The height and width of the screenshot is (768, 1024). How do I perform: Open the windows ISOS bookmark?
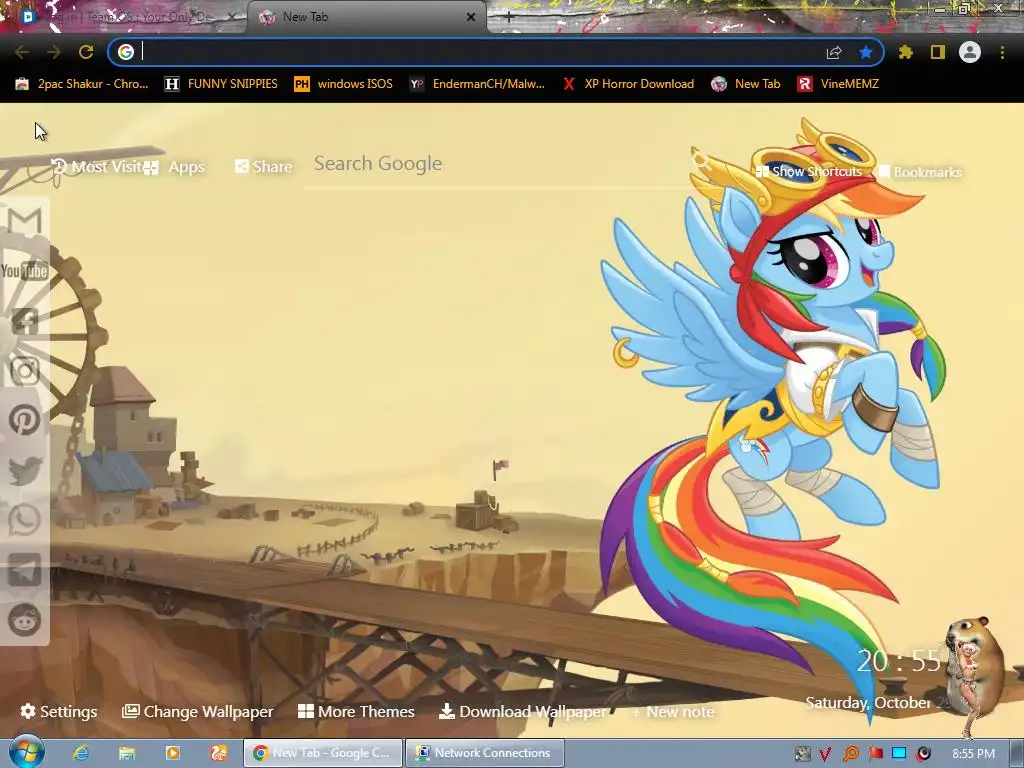tap(344, 84)
